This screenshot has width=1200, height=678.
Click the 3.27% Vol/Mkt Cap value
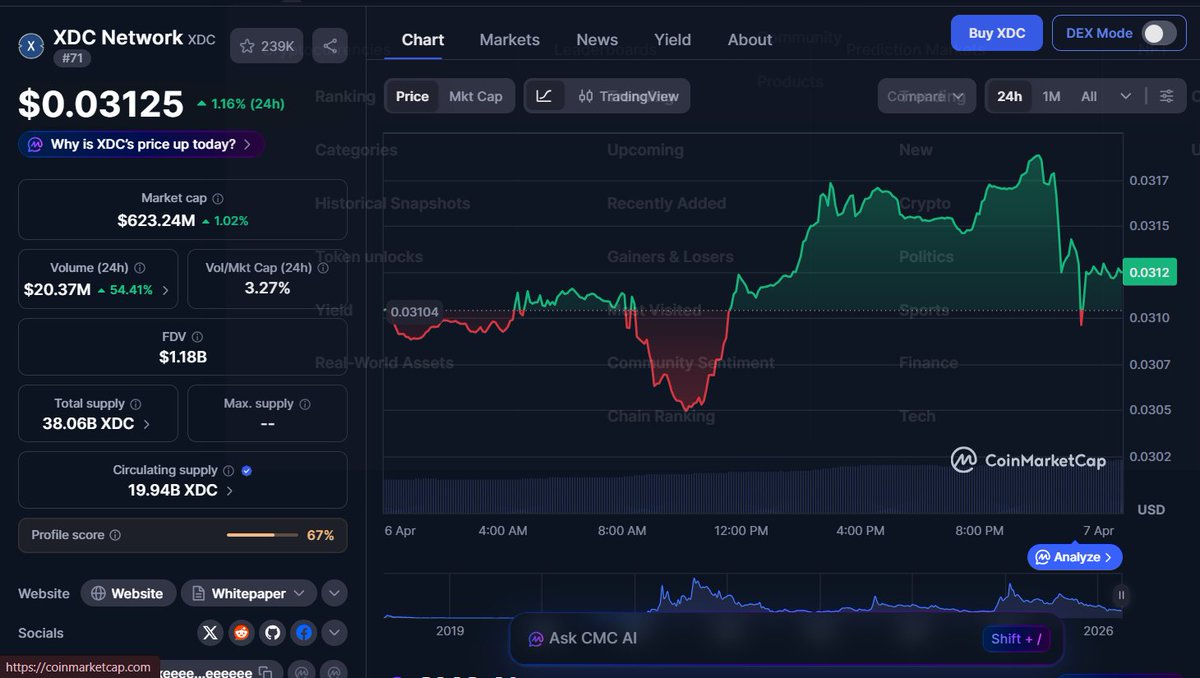point(267,288)
